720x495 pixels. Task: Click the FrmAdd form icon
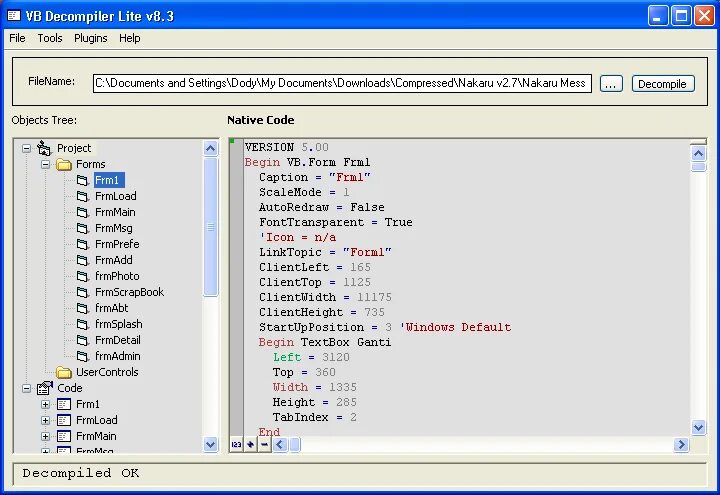pos(83,260)
